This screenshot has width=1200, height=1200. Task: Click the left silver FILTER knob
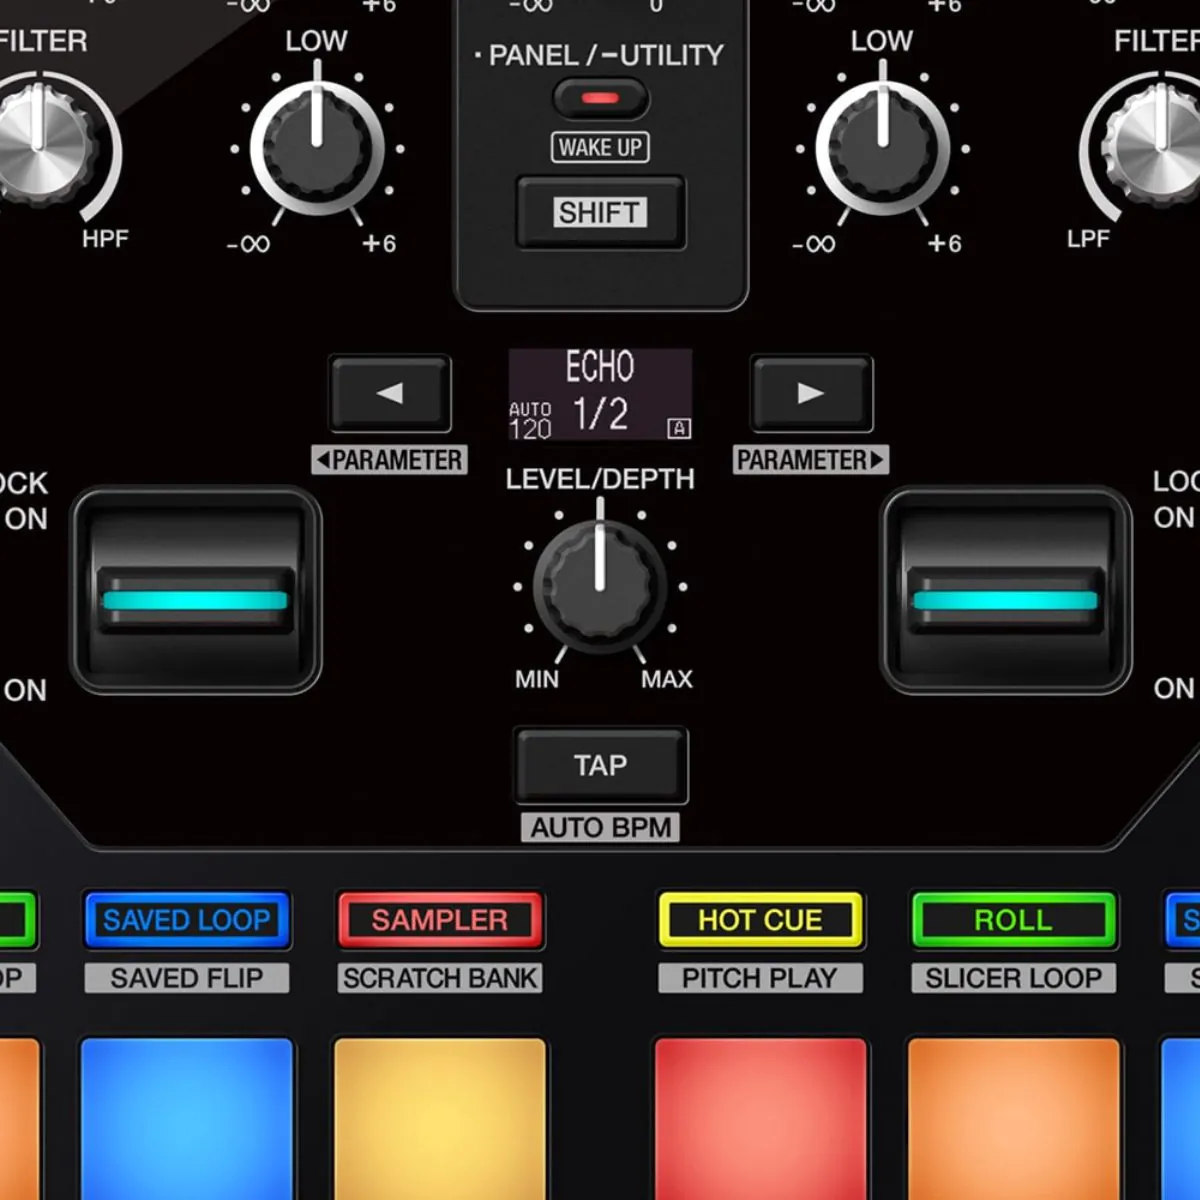[x=40, y=145]
